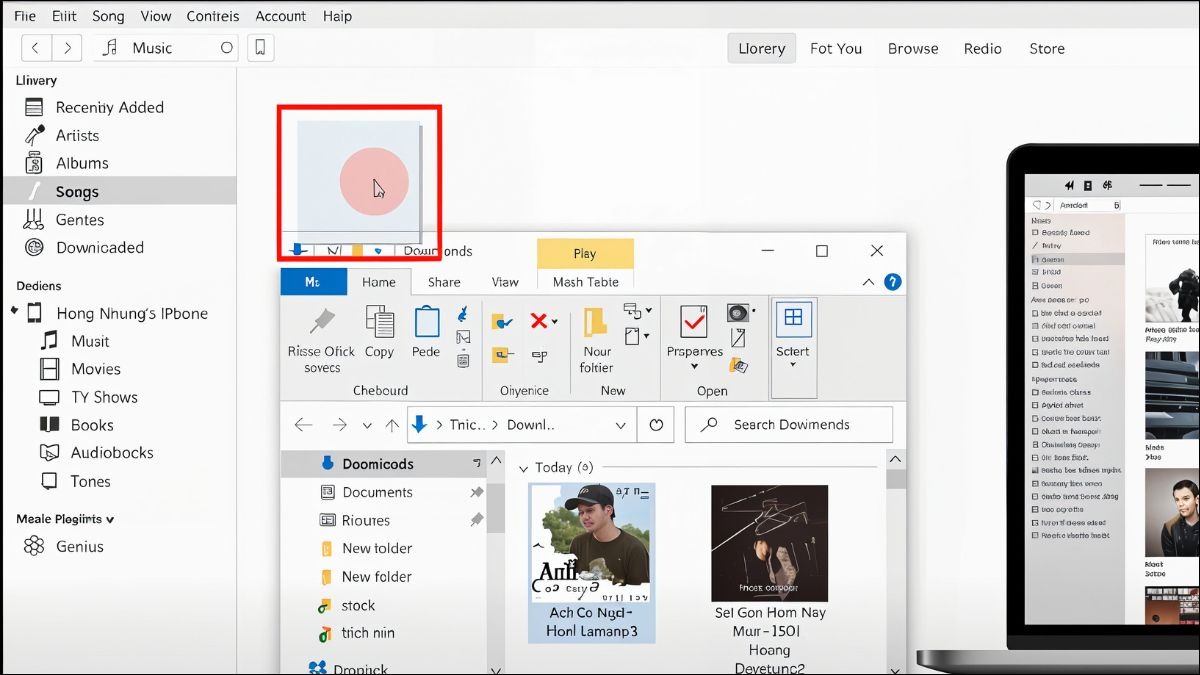
Task: Collapse Hong Nhung's IPbone device tree
Action: point(14,311)
